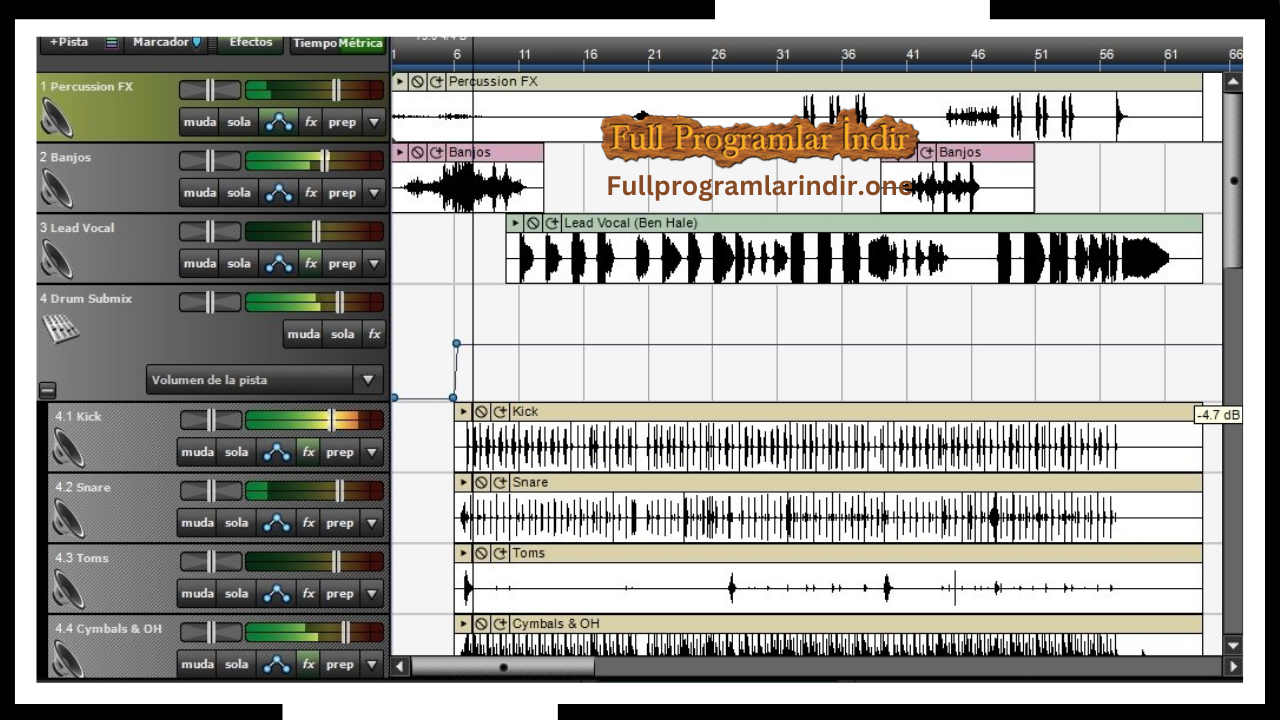This screenshot has height=720, width=1280.
Task: Mute the 4.4 Cymbals & OH track
Action: point(197,664)
